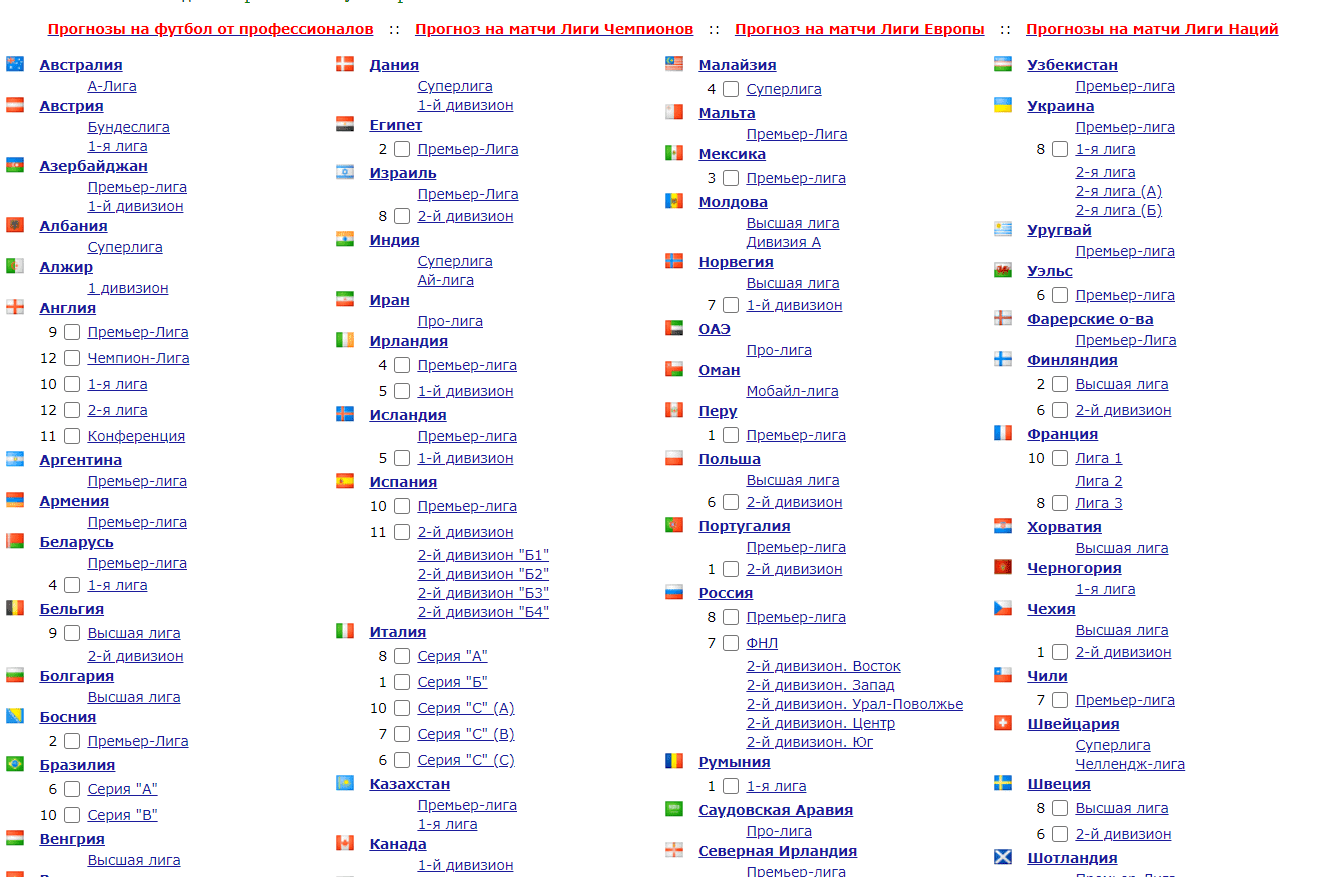Open the Англия country link
This screenshot has width=1321, height=877.
(x=68, y=308)
